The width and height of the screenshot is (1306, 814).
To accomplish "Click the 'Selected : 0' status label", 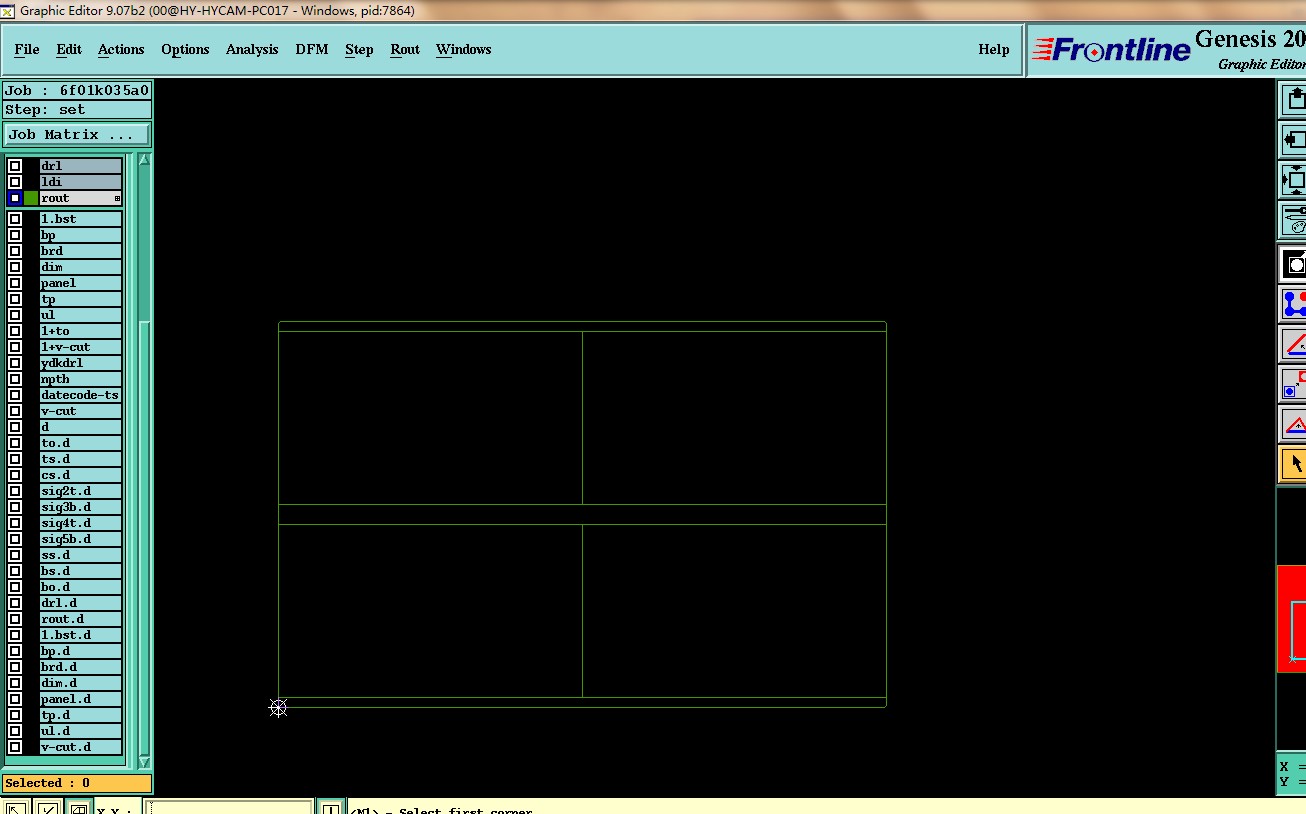I will tap(77, 783).
